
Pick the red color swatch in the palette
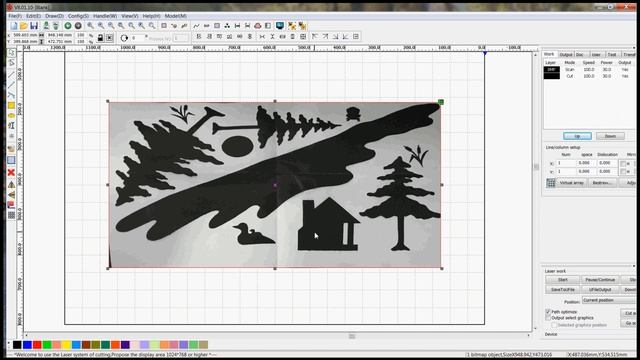coord(37,345)
